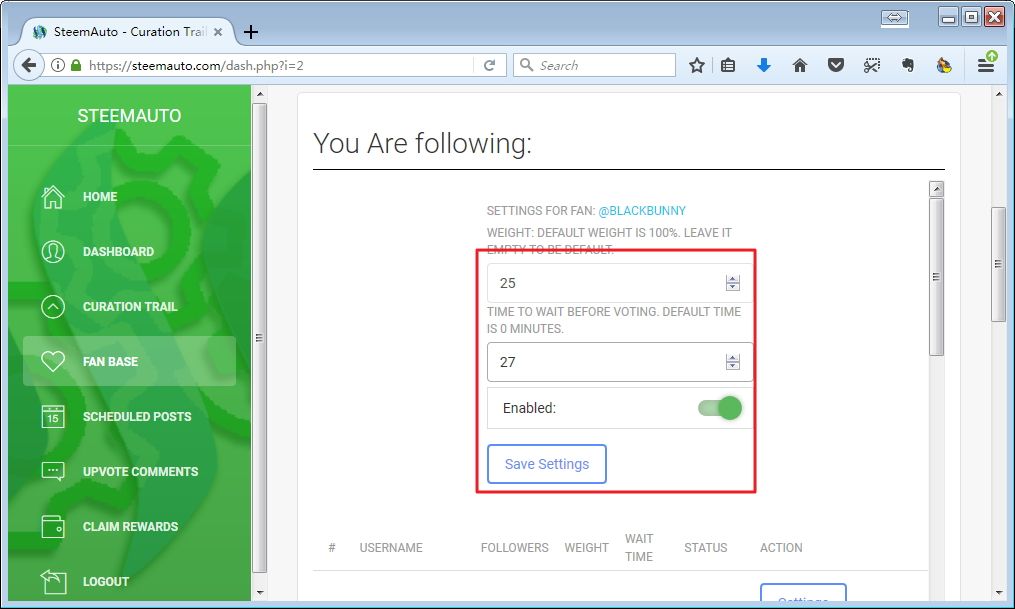Screen dimensions: 1015x609
Task: Click the speech bubble icon beside Upvote Comments
Action: coord(53,471)
